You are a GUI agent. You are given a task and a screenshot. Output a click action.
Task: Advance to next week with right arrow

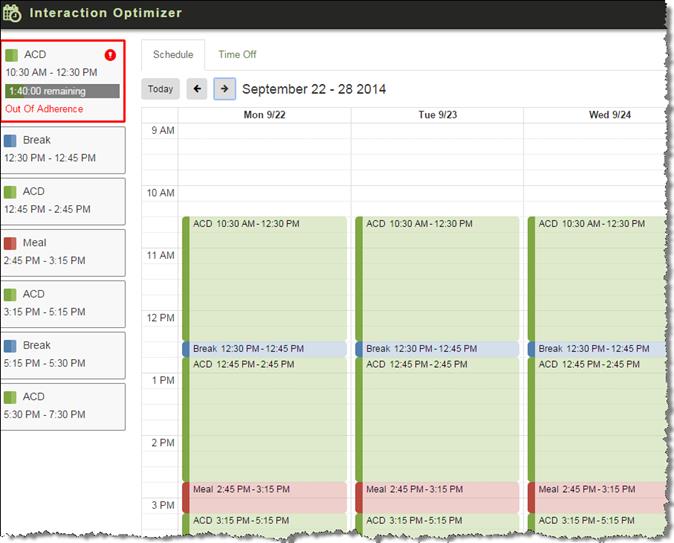click(224, 89)
